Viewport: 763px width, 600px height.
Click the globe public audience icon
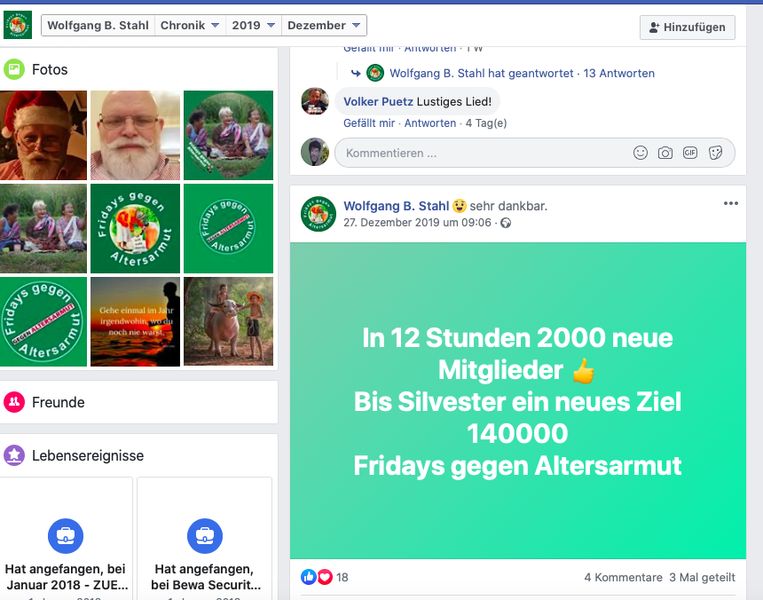click(506, 223)
